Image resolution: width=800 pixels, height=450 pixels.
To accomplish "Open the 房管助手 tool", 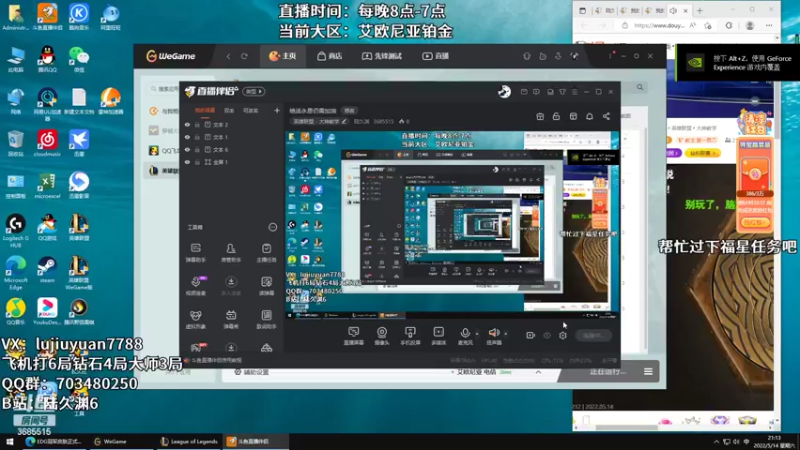I will tap(231, 252).
